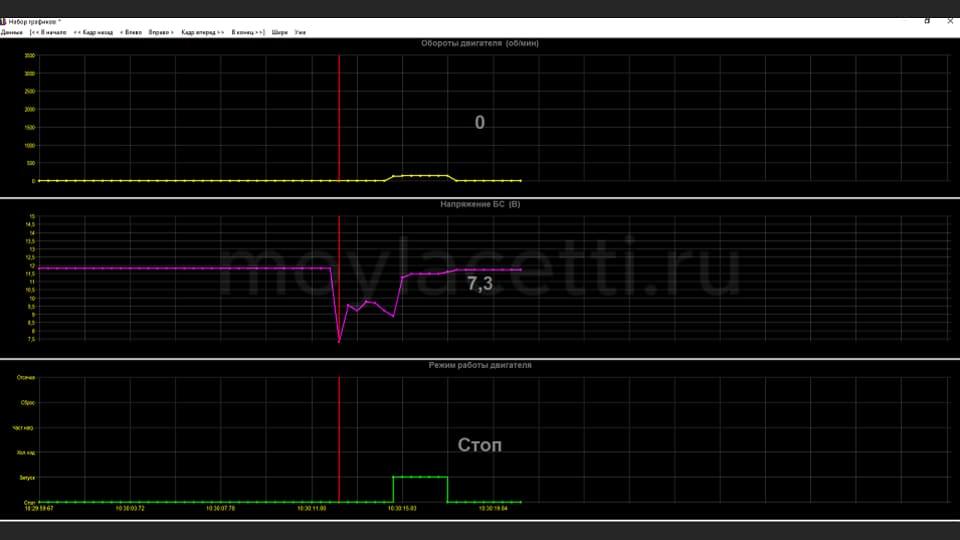Screen dimensions: 960x540
Task: Click the raised yellow RPM plateau segment
Action: click(x=420, y=176)
